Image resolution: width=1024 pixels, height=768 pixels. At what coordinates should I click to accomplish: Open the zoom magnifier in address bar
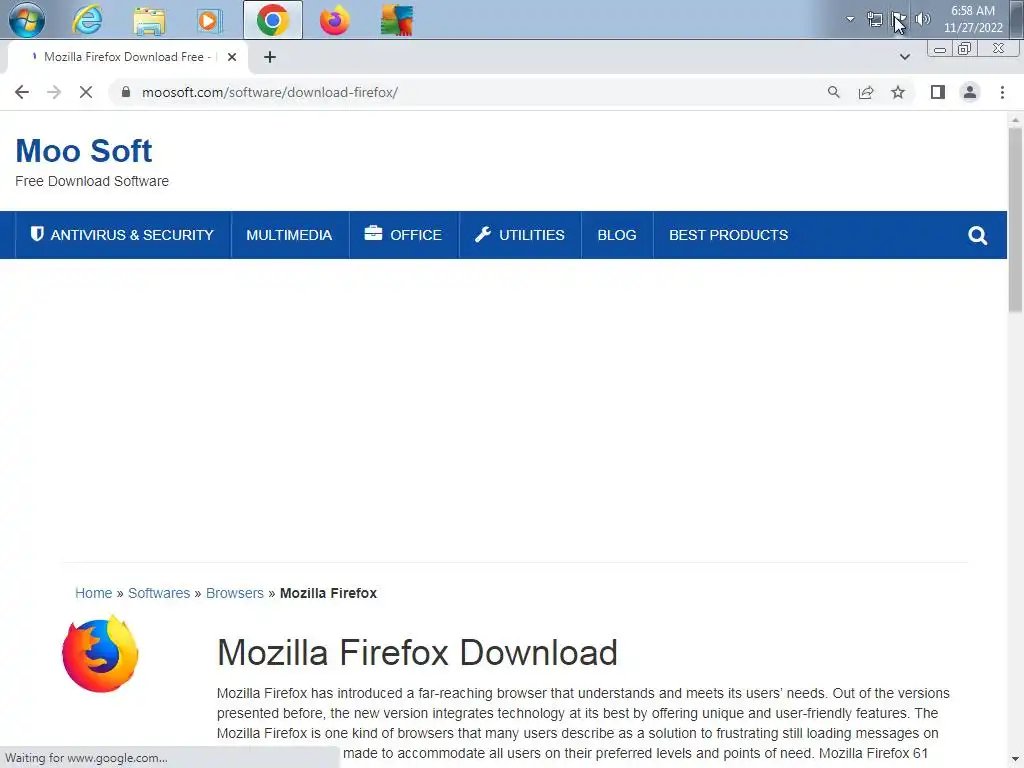(x=833, y=92)
